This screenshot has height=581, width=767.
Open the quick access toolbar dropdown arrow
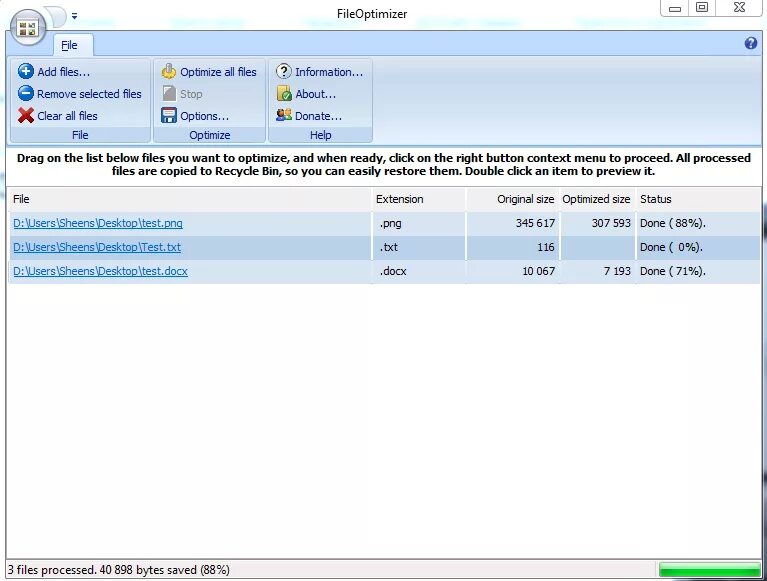(x=74, y=16)
